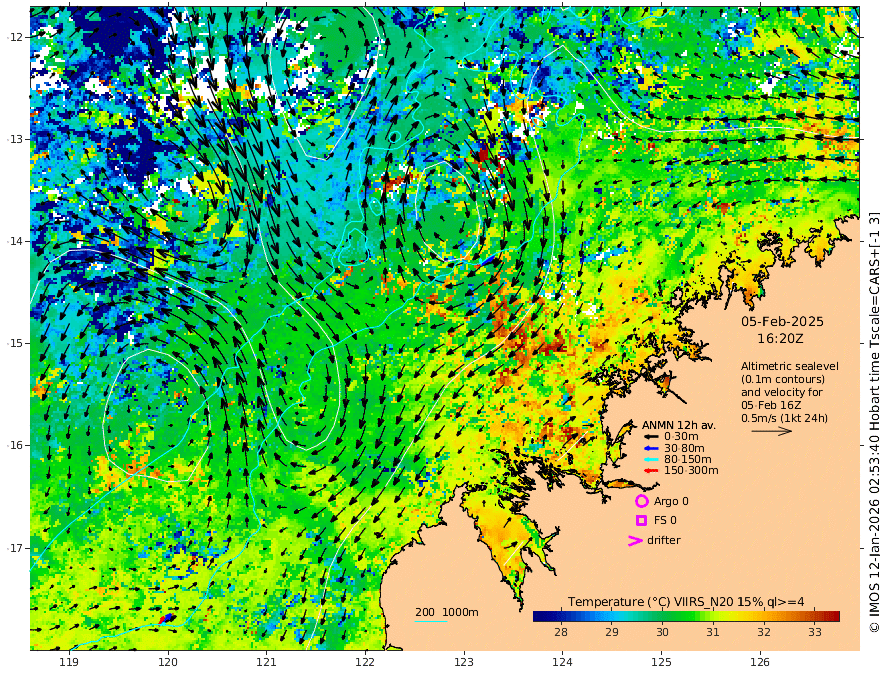Viewport: 880px width, 680px height.
Task: Click the longitude axis label 120
Action: 168,662
